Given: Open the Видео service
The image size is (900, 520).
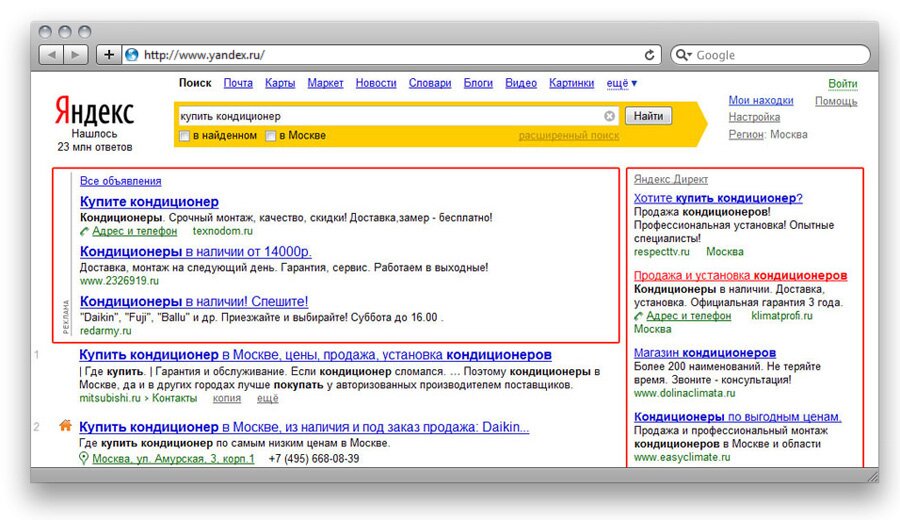Looking at the screenshot, I should point(521,83).
